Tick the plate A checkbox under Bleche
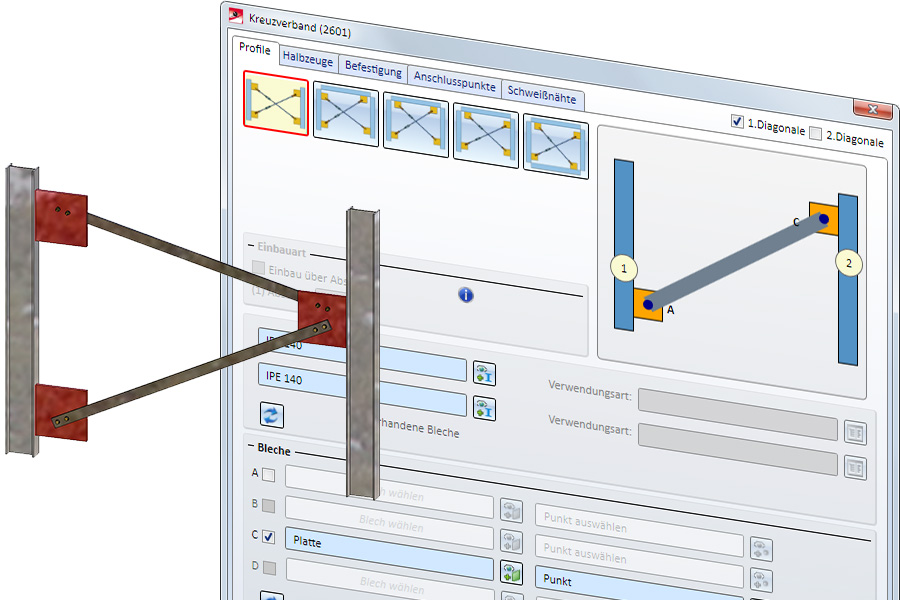 (x=268, y=475)
